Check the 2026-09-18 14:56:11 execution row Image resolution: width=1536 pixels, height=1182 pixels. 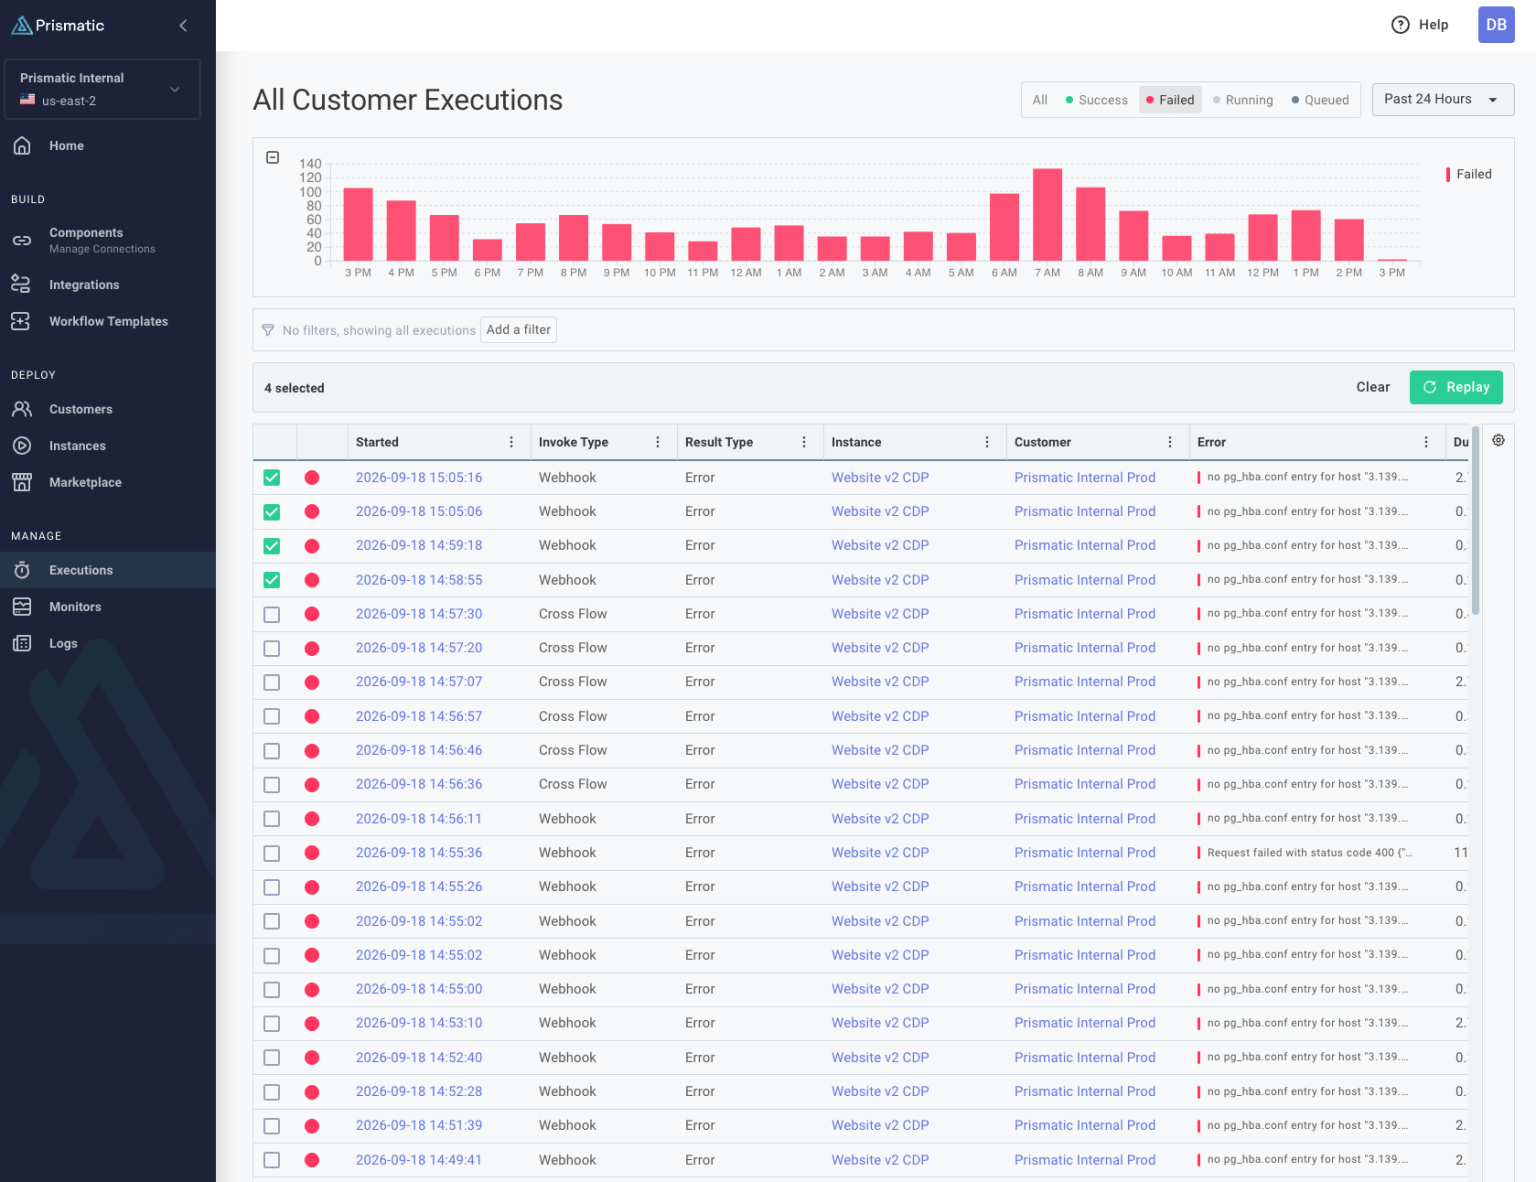pyautogui.click(x=272, y=819)
